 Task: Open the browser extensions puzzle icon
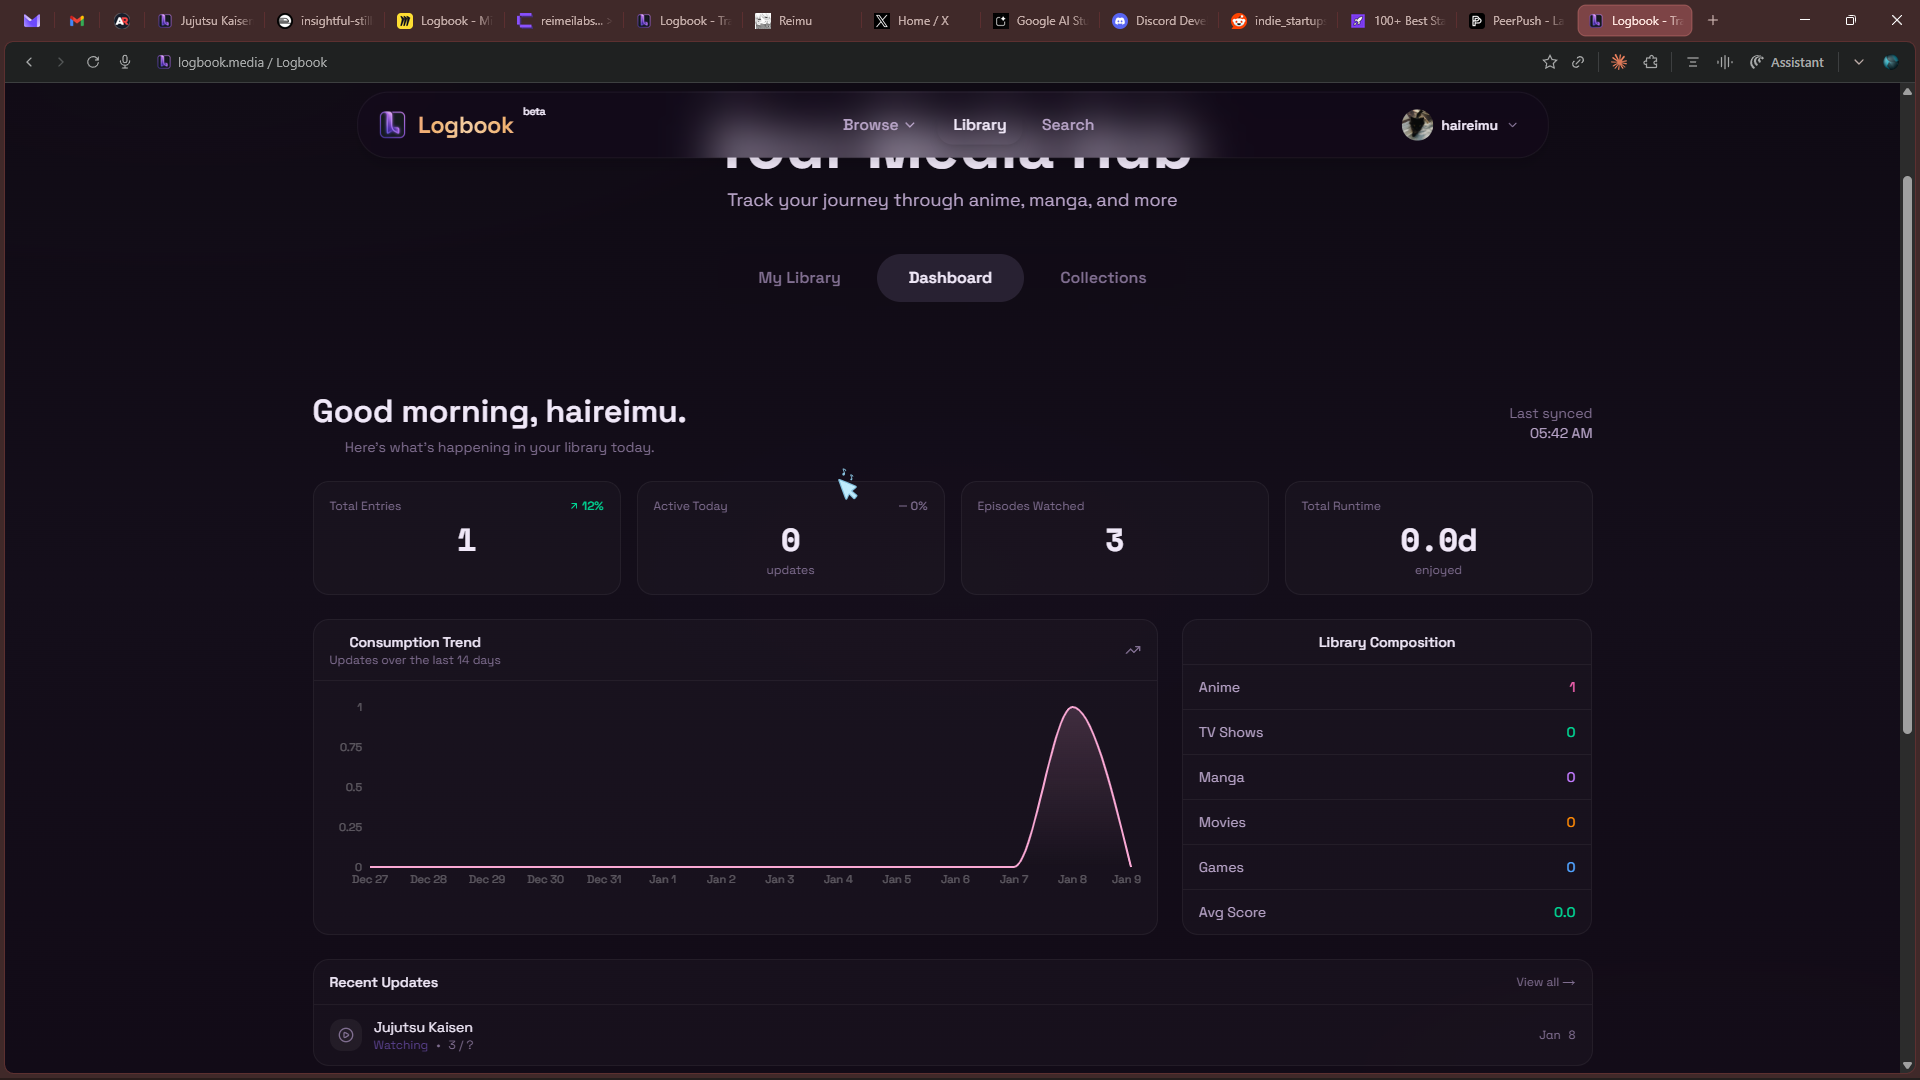pyautogui.click(x=1651, y=62)
